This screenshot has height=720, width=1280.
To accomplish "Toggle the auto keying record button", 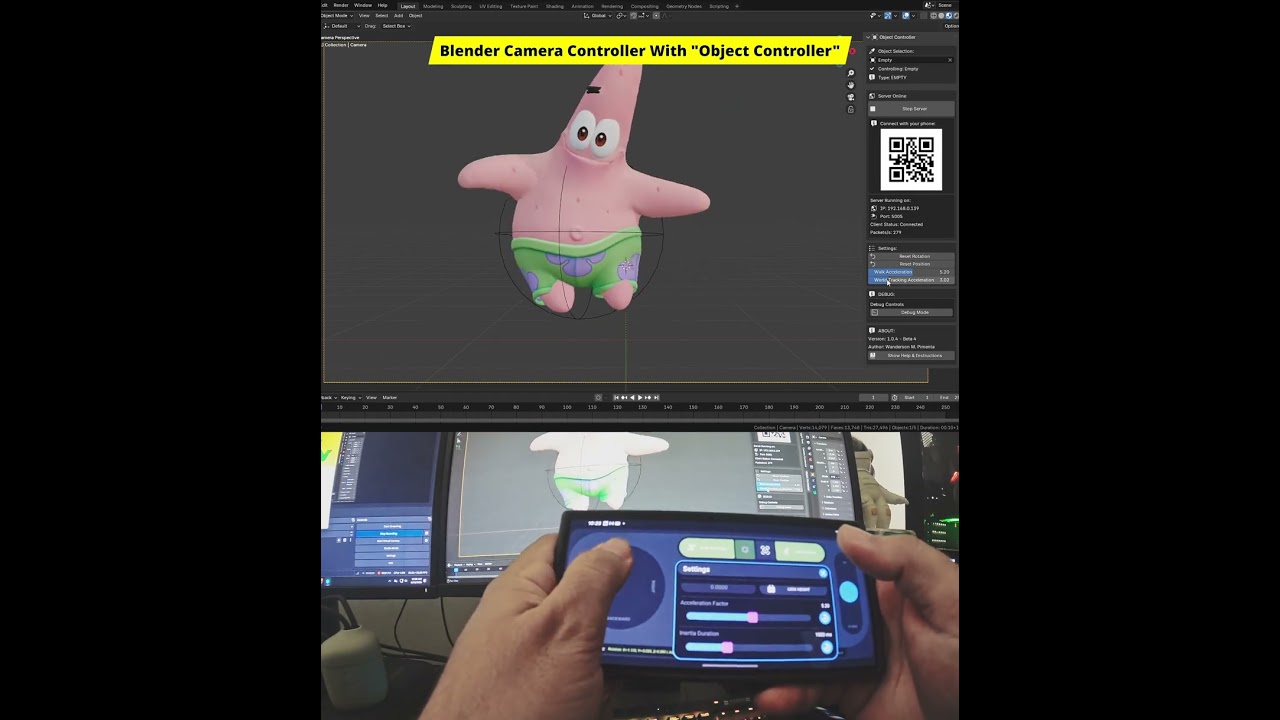I will point(599,397).
